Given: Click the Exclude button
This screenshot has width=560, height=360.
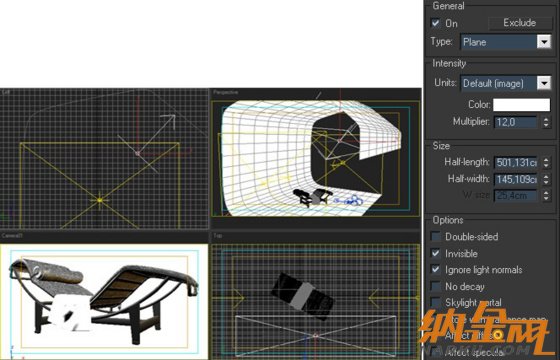Looking at the screenshot, I should pos(520,23).
